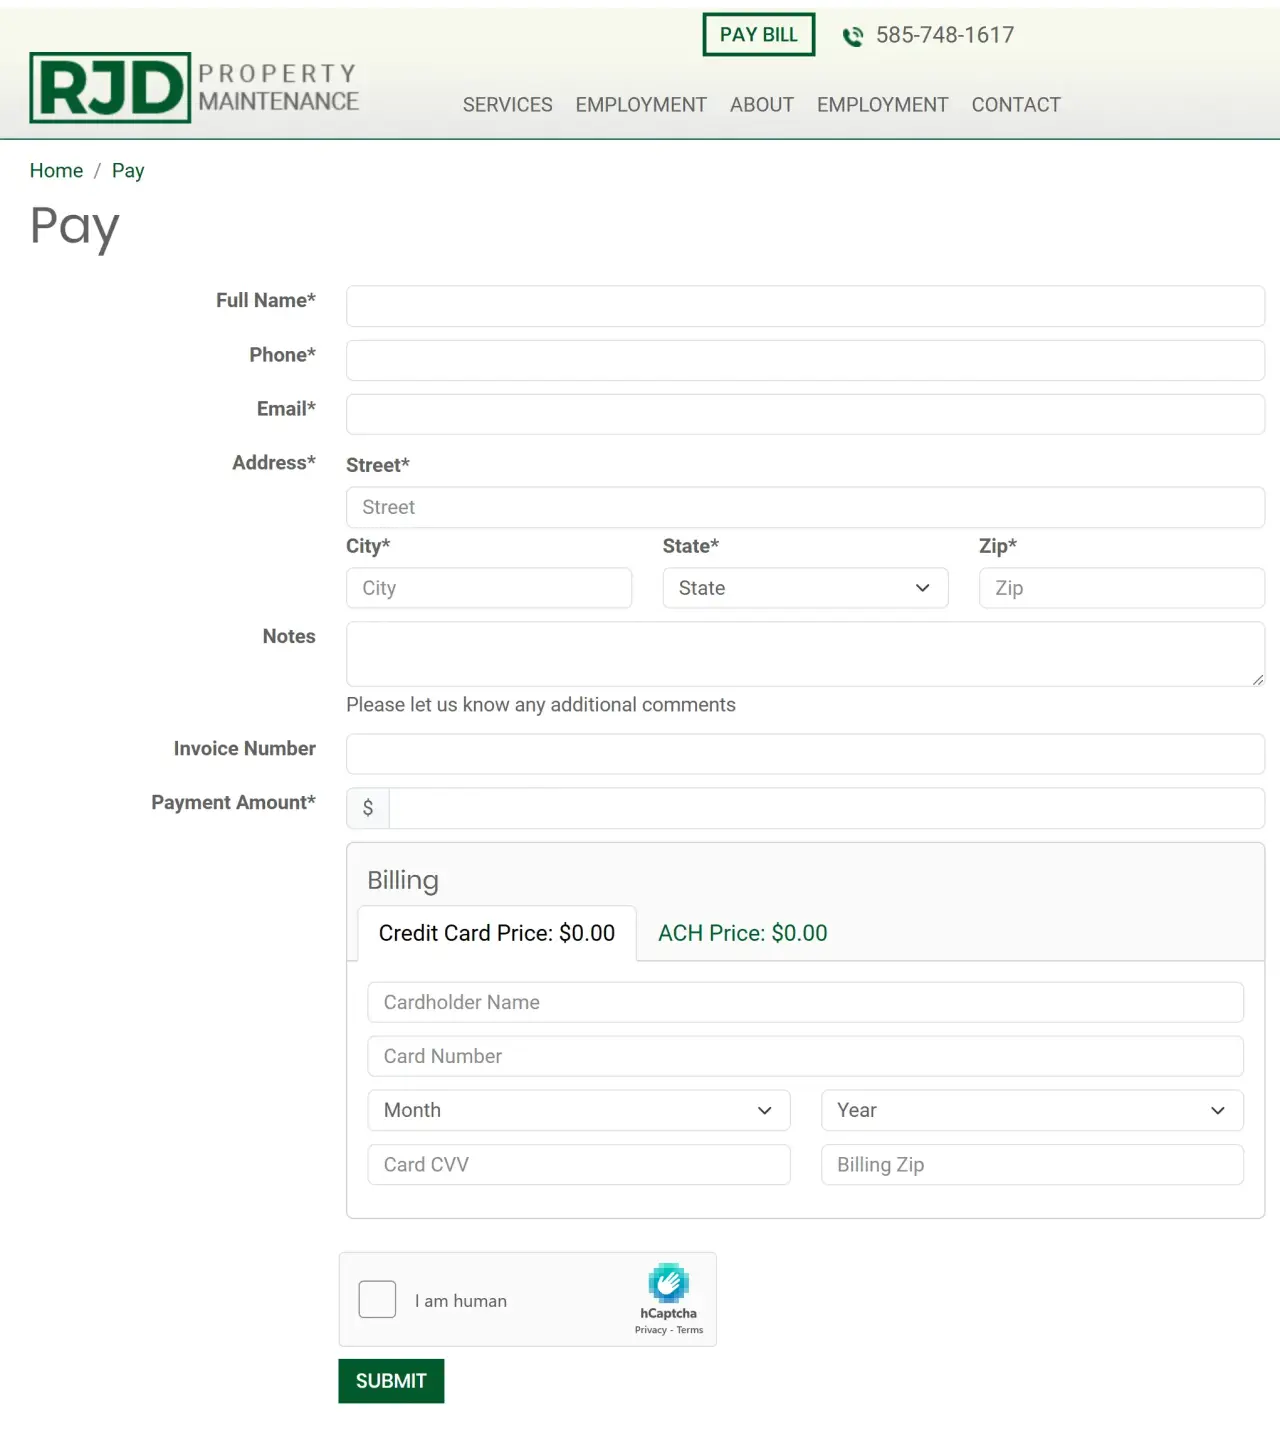Screen dimensions: 1280x1441
Task: Focus the Email input field
Action: point(805,414)
